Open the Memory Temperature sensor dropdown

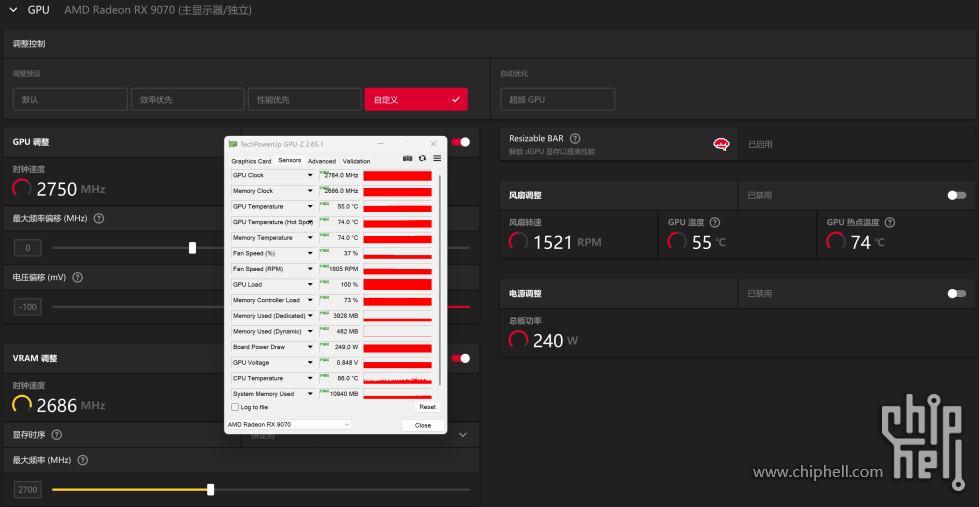(310, 238)
